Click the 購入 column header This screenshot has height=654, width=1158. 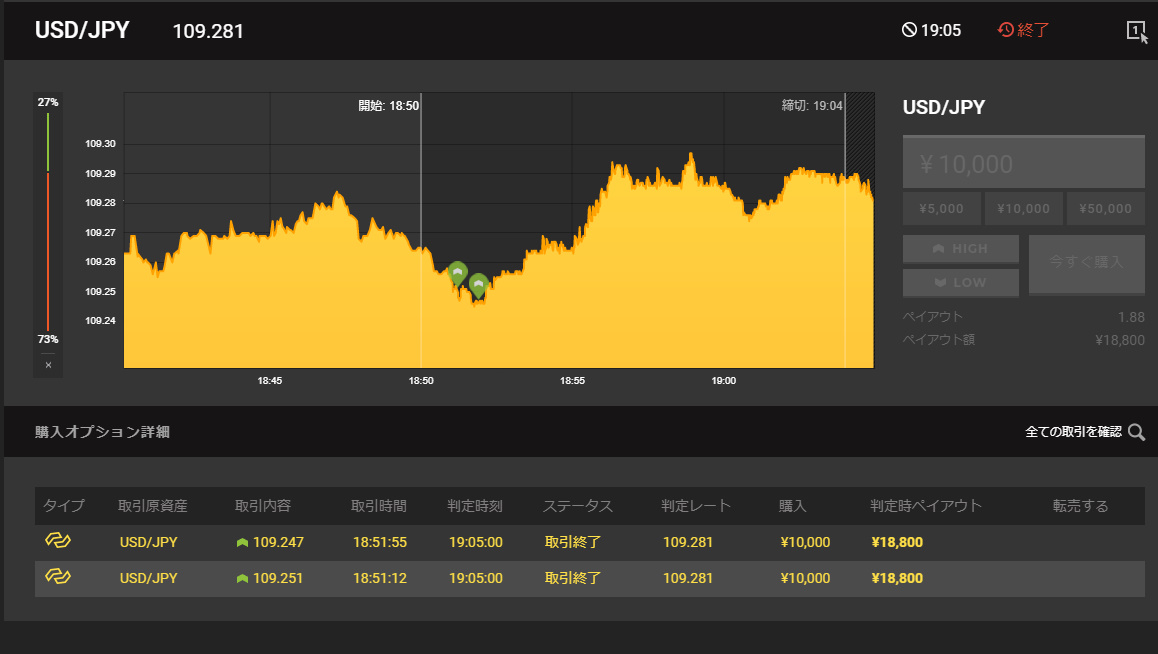coord(792,506)
